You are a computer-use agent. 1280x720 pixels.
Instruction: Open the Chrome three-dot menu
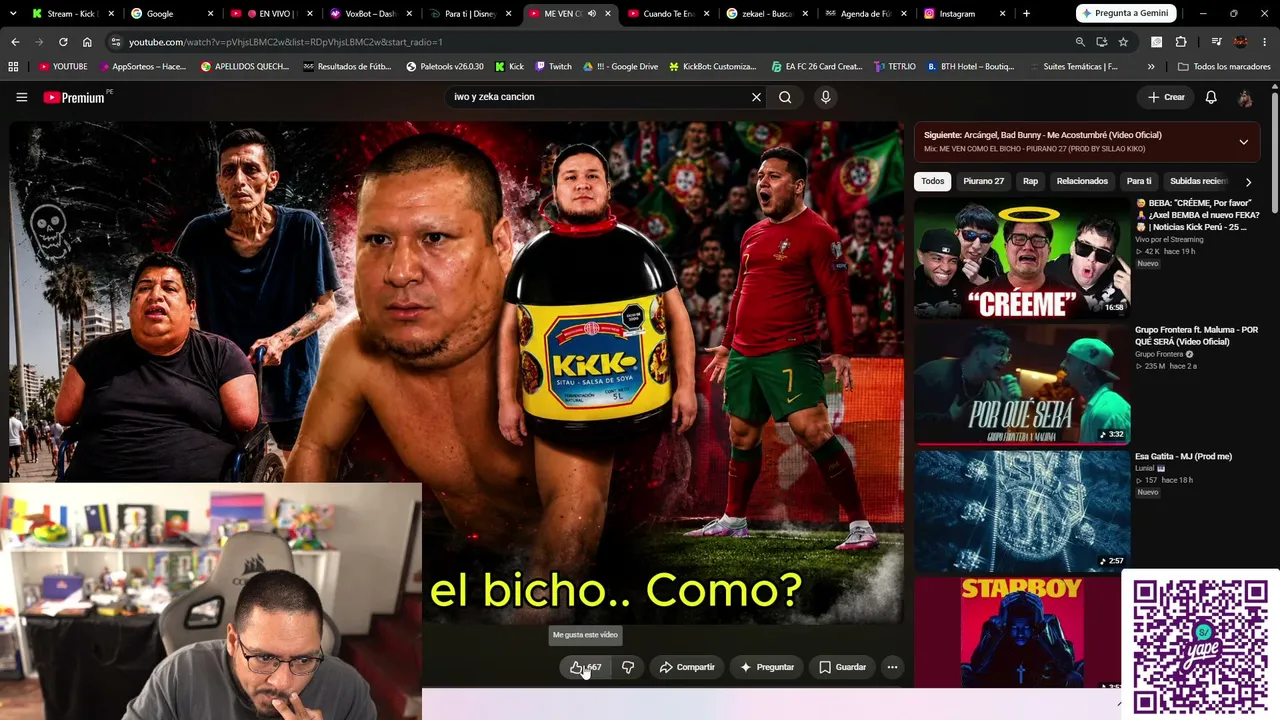tap(1265, 42)
